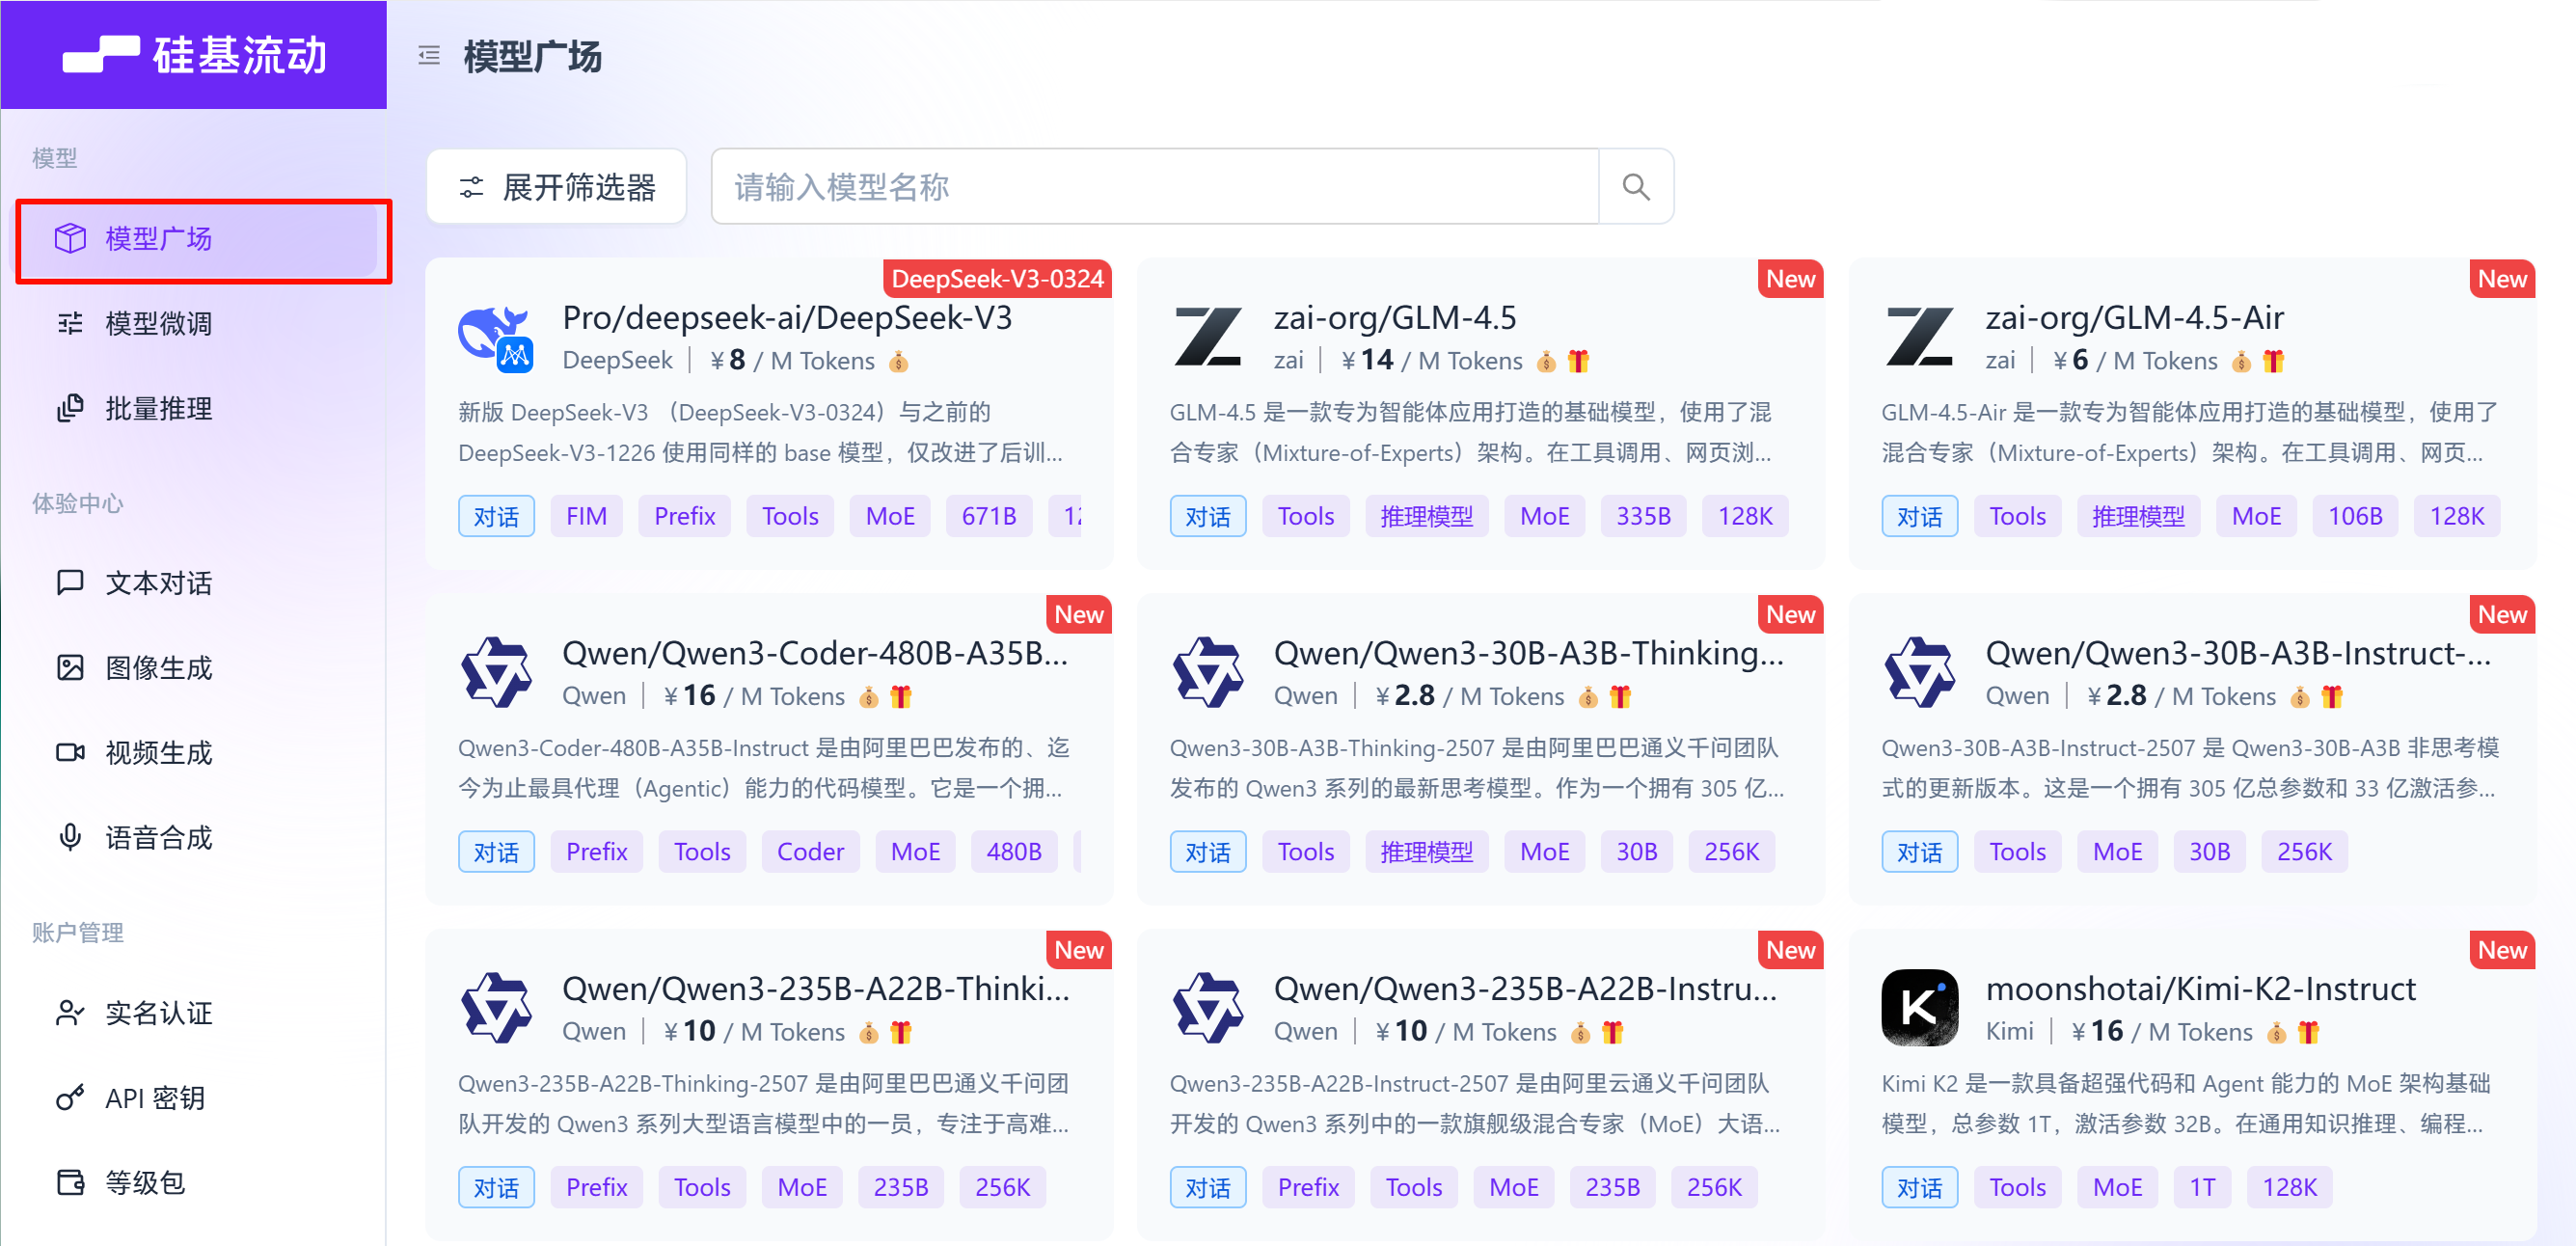The height and width of the screenshot is (1246, 2576).
Task: Click Qwen3-235B-A22B-Thinking Qwen logo
Action: [x=496, y=1008]
